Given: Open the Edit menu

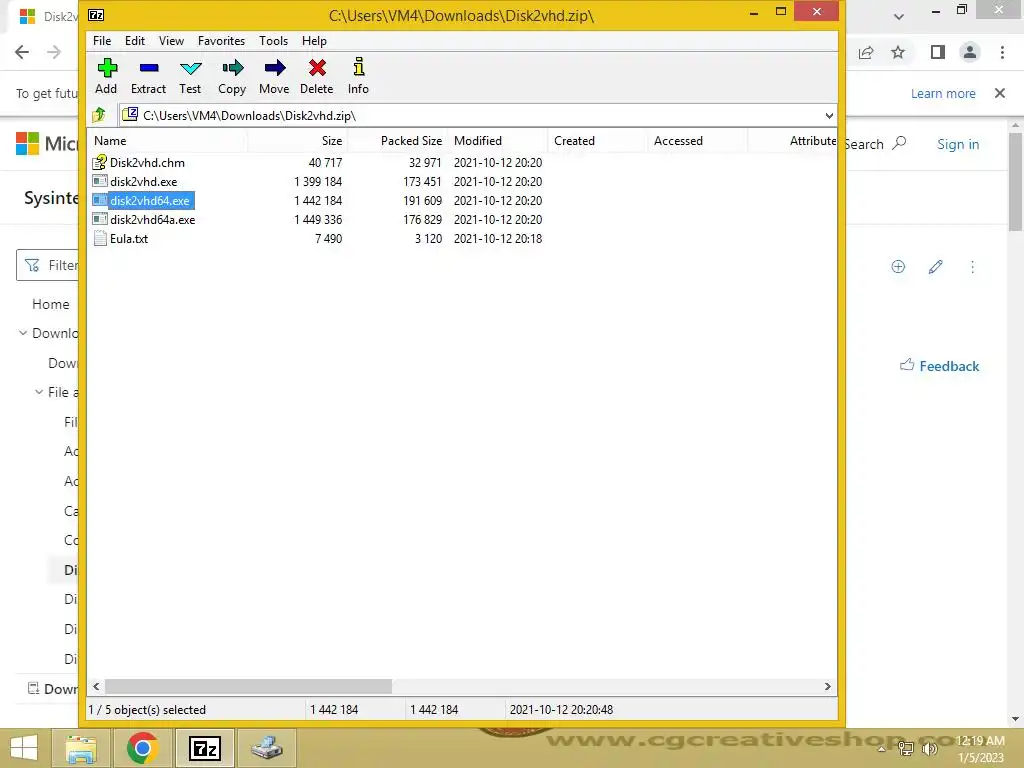Looking at the screenshot, I should click(135, 40).
